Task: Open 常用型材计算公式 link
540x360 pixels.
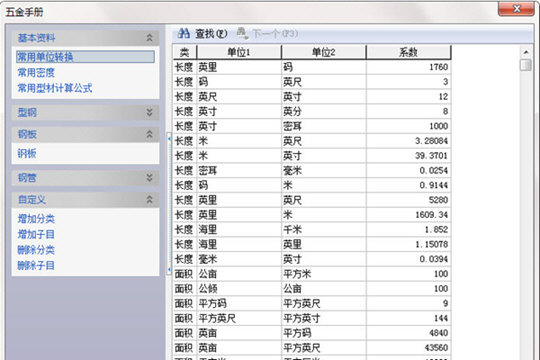Action: pos(55,88)
